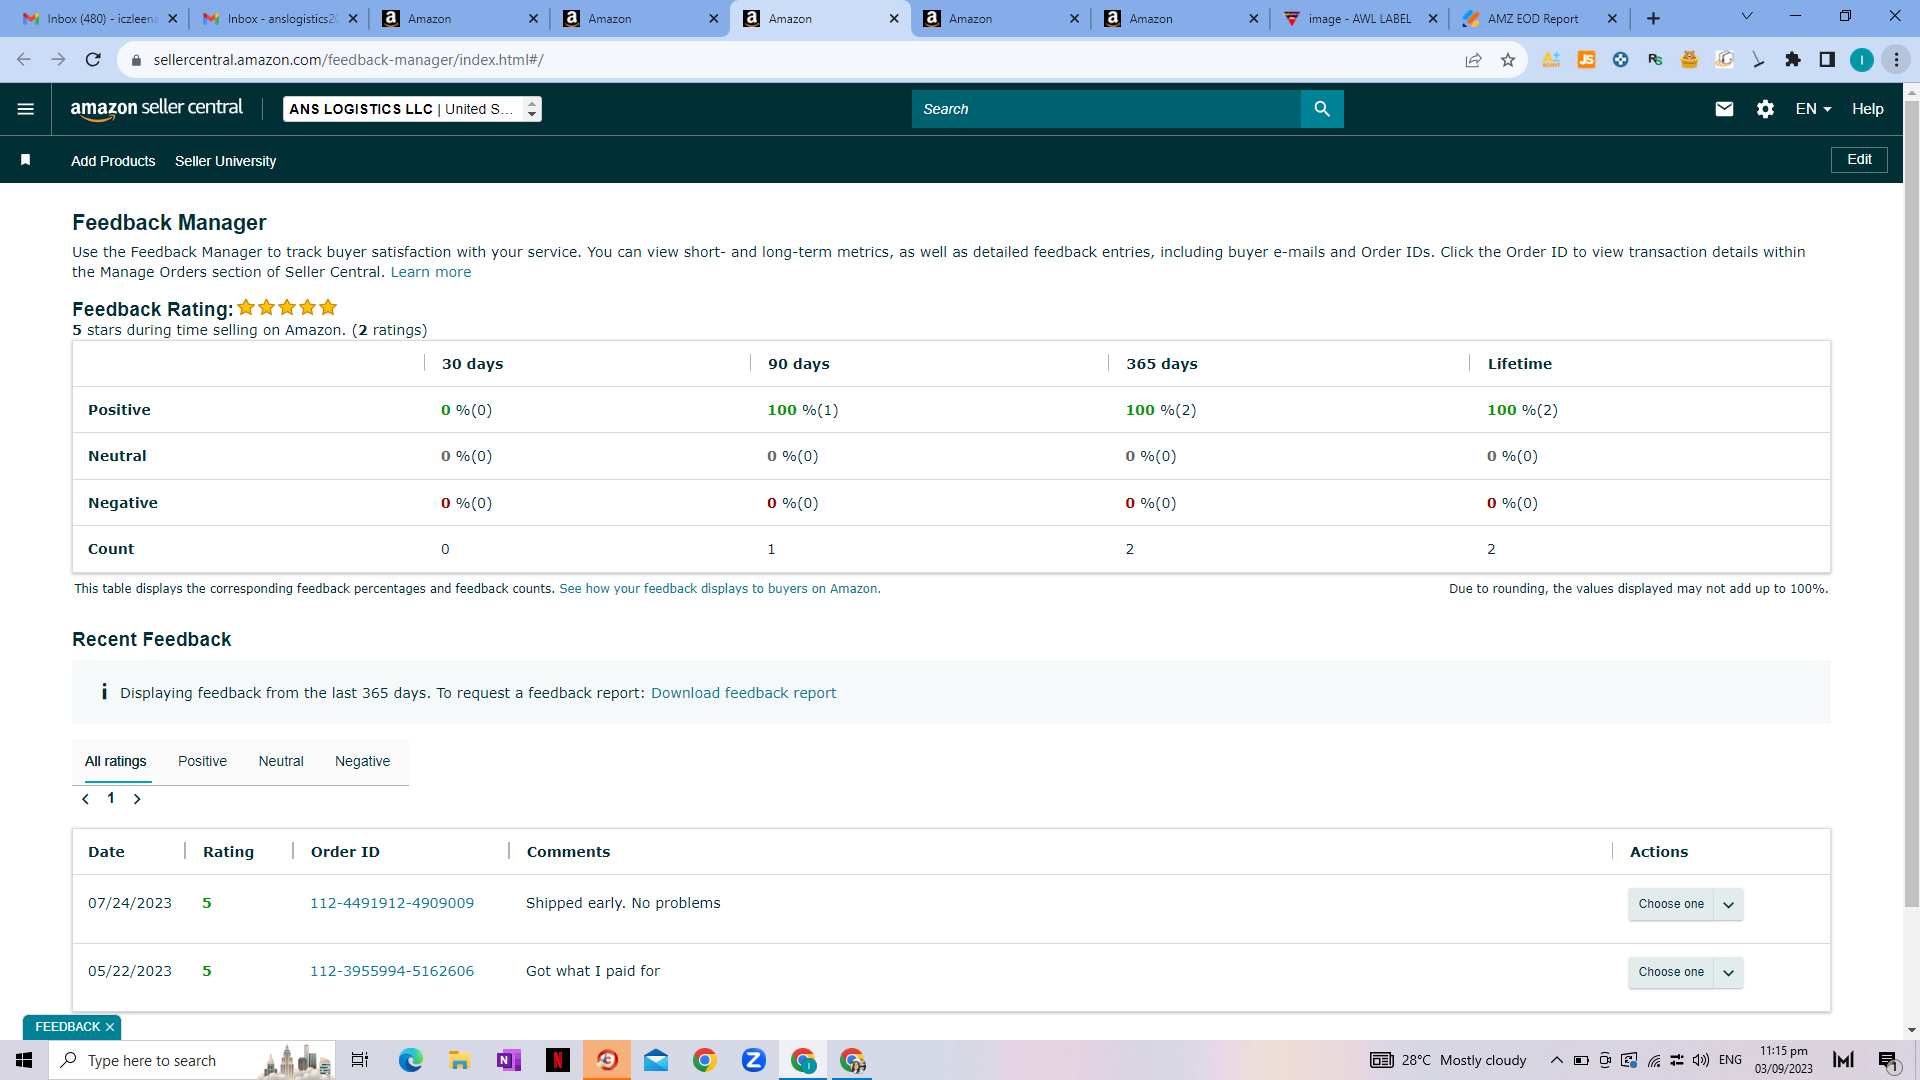The image size is (1920, 1080).
Task: Open Chrome profile avatar
Action: click(1861, 60)
